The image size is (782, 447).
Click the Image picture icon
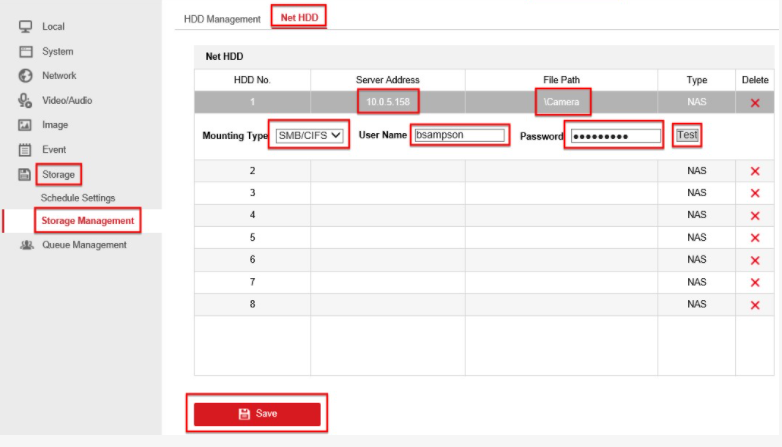pos(26,125)
